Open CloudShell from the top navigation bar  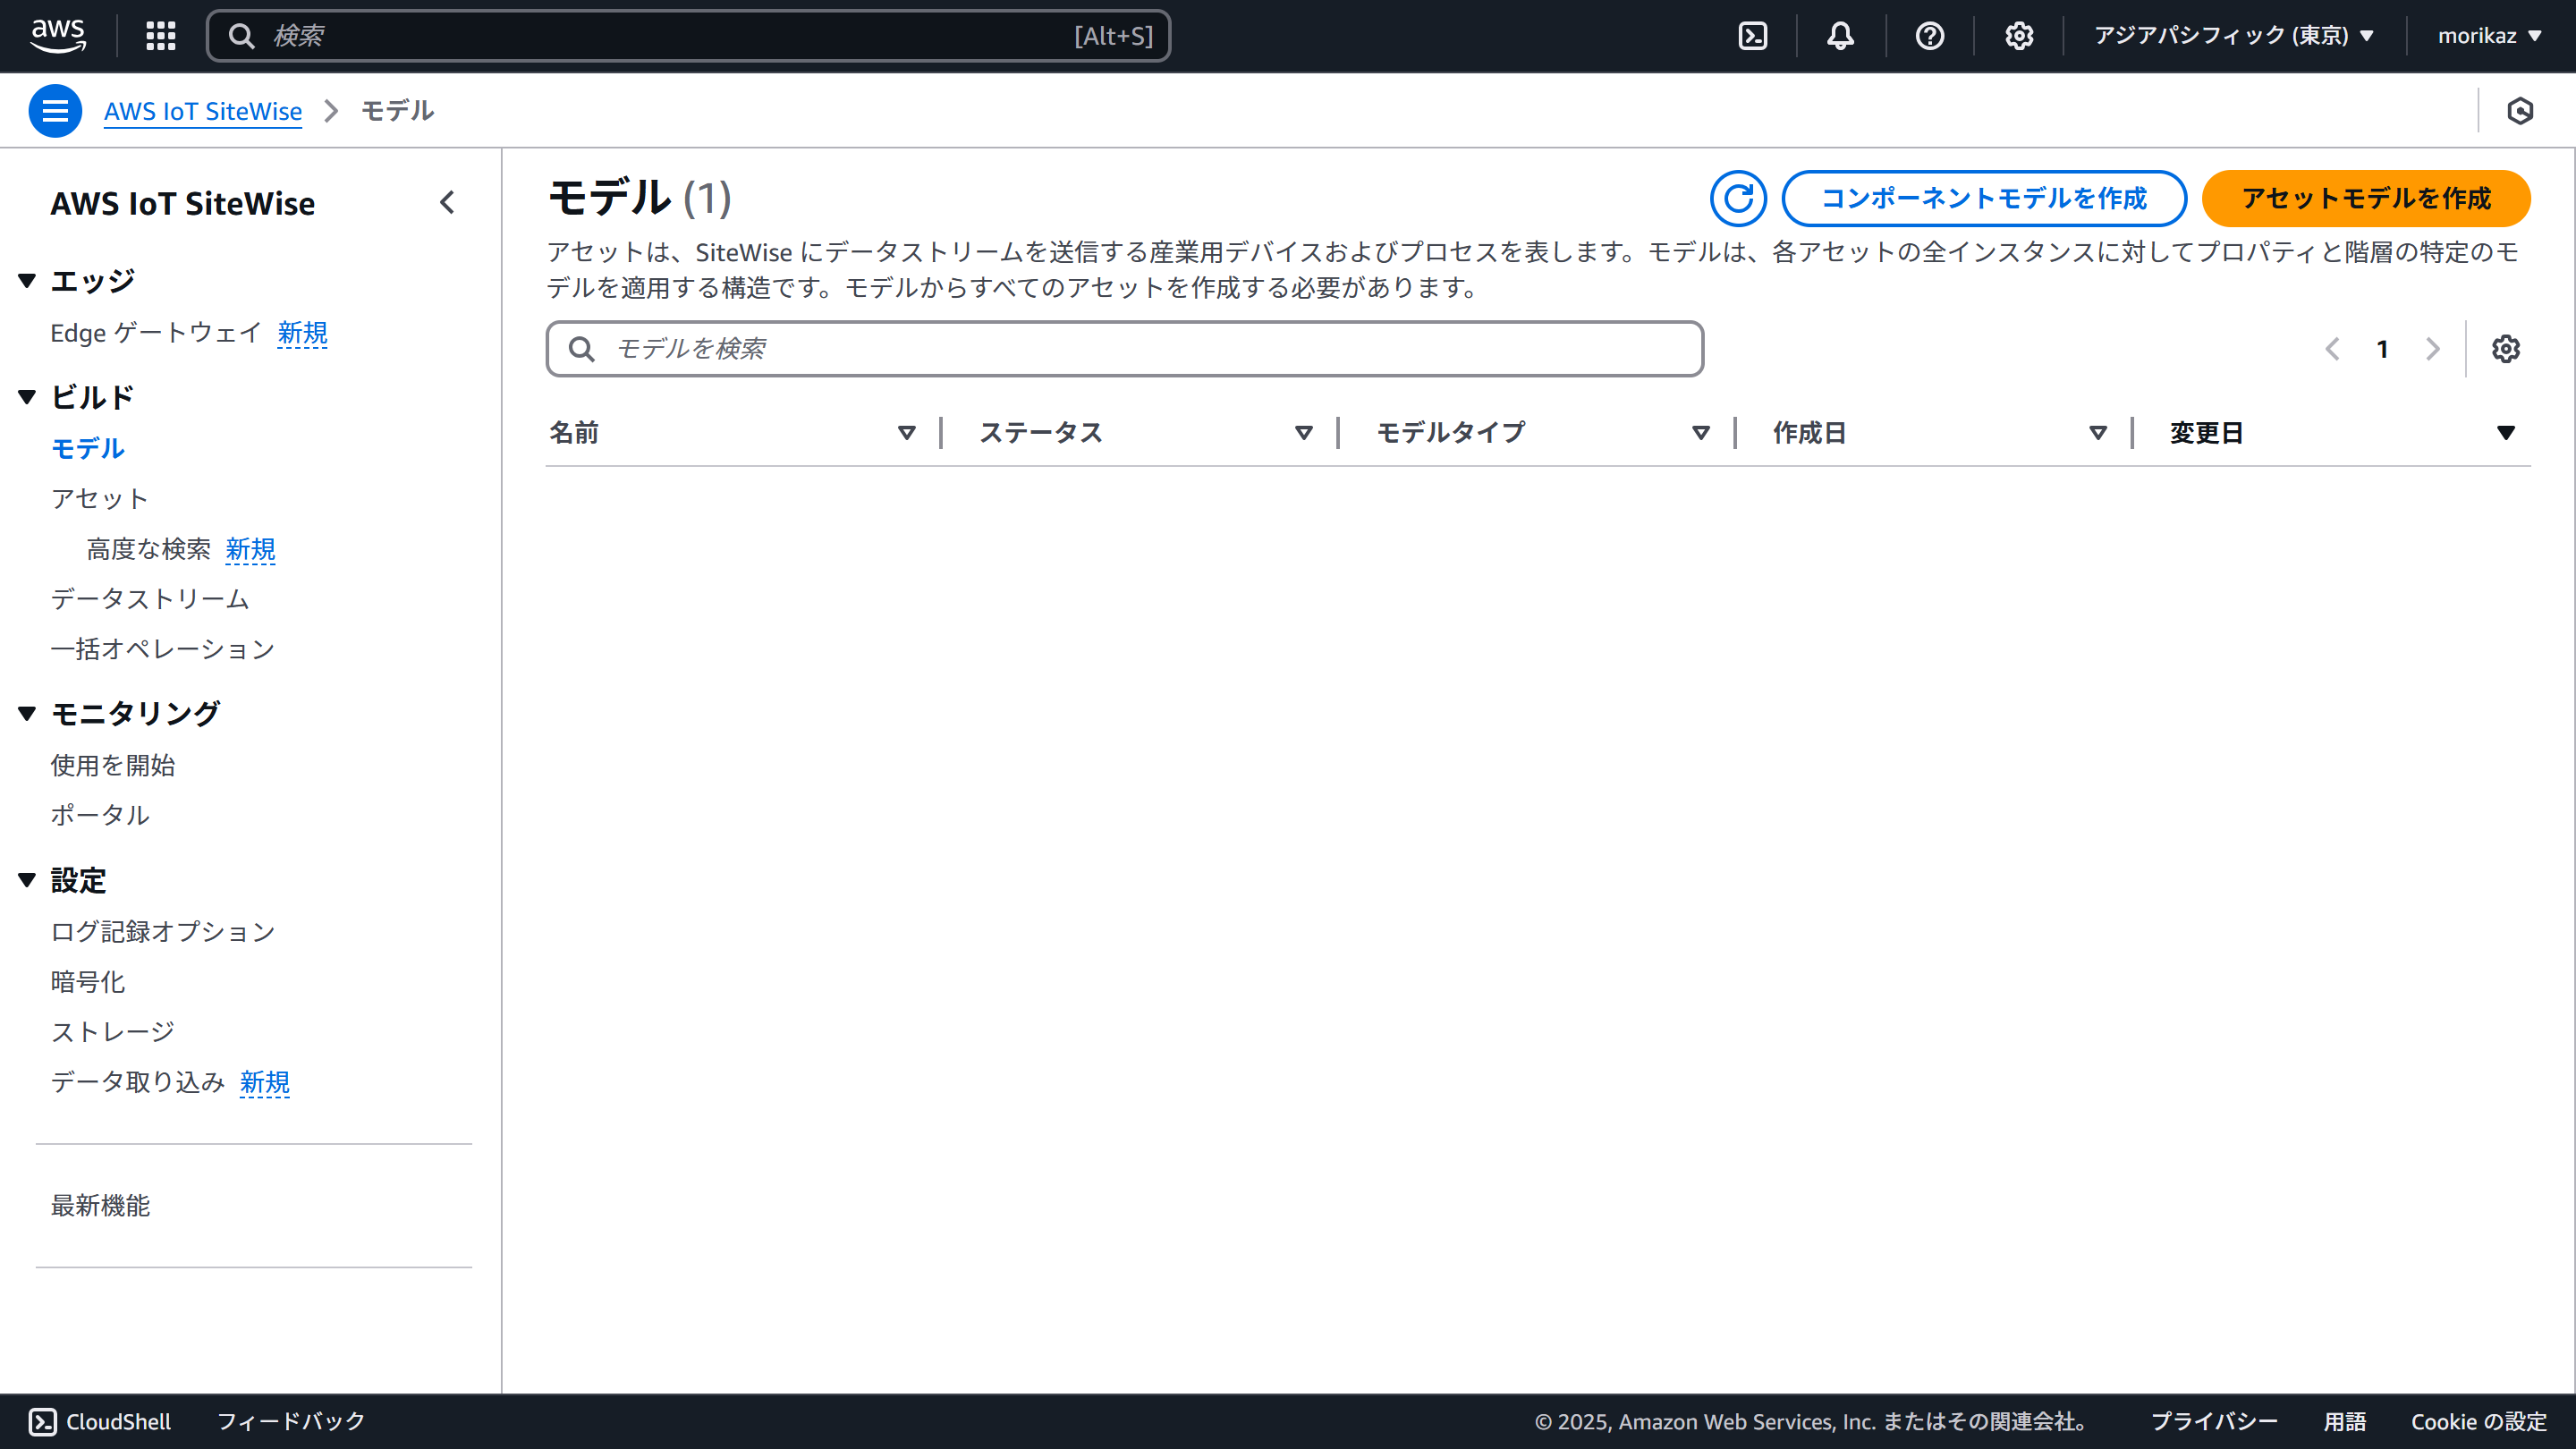coord(1752,36)
